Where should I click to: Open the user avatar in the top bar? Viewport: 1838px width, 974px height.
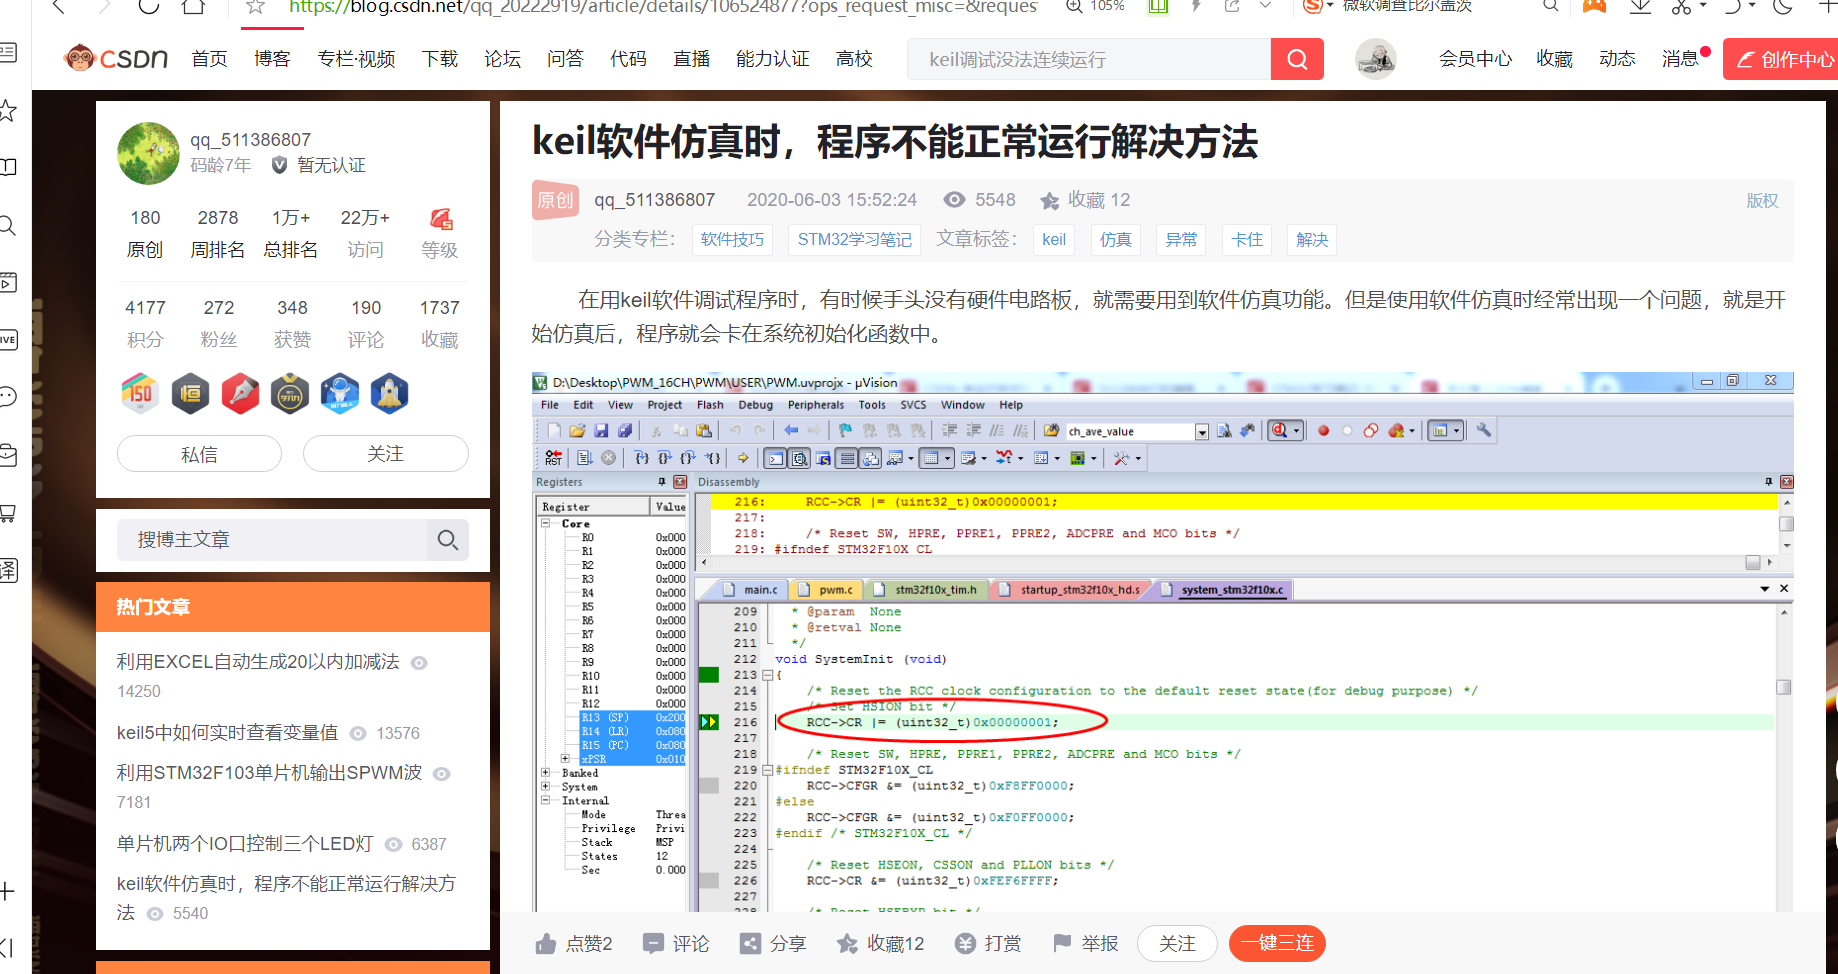(x=1376, y=59)
